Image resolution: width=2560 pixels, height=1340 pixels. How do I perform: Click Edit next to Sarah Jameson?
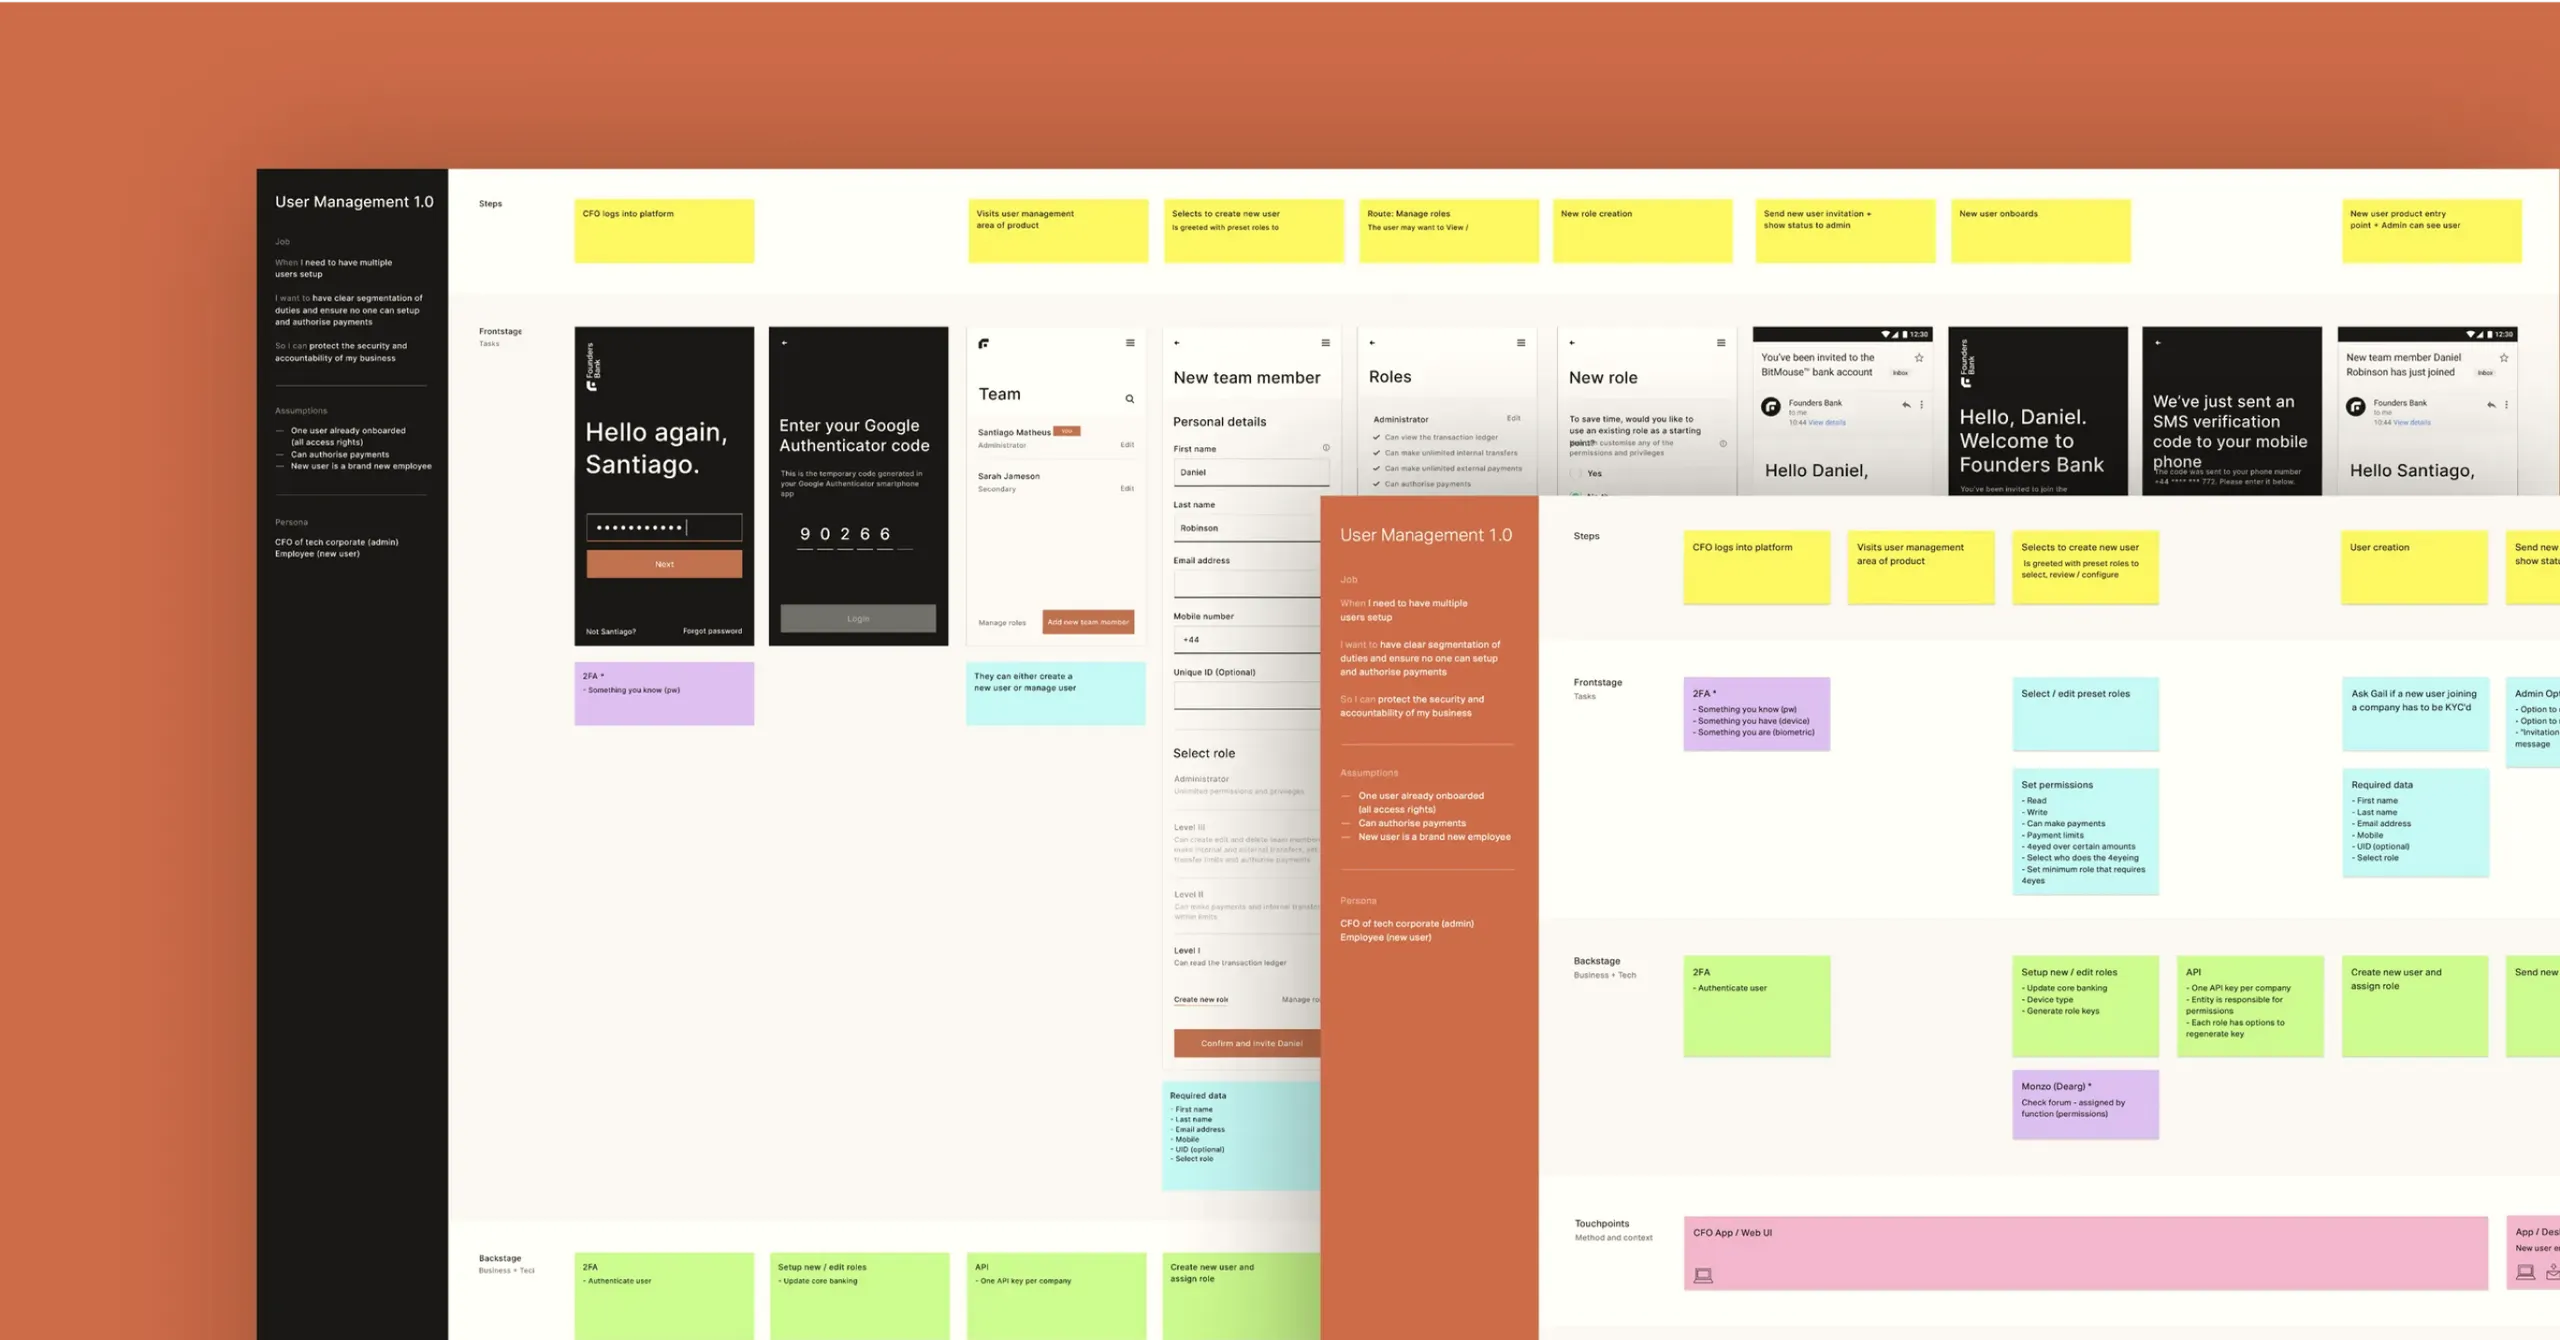pyautogui.click(x=1127, y=489)
